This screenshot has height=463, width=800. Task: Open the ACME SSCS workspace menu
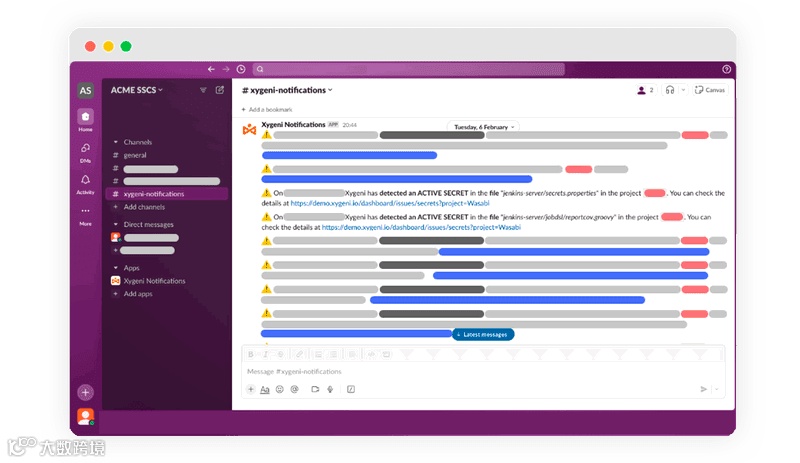(137, 90)
